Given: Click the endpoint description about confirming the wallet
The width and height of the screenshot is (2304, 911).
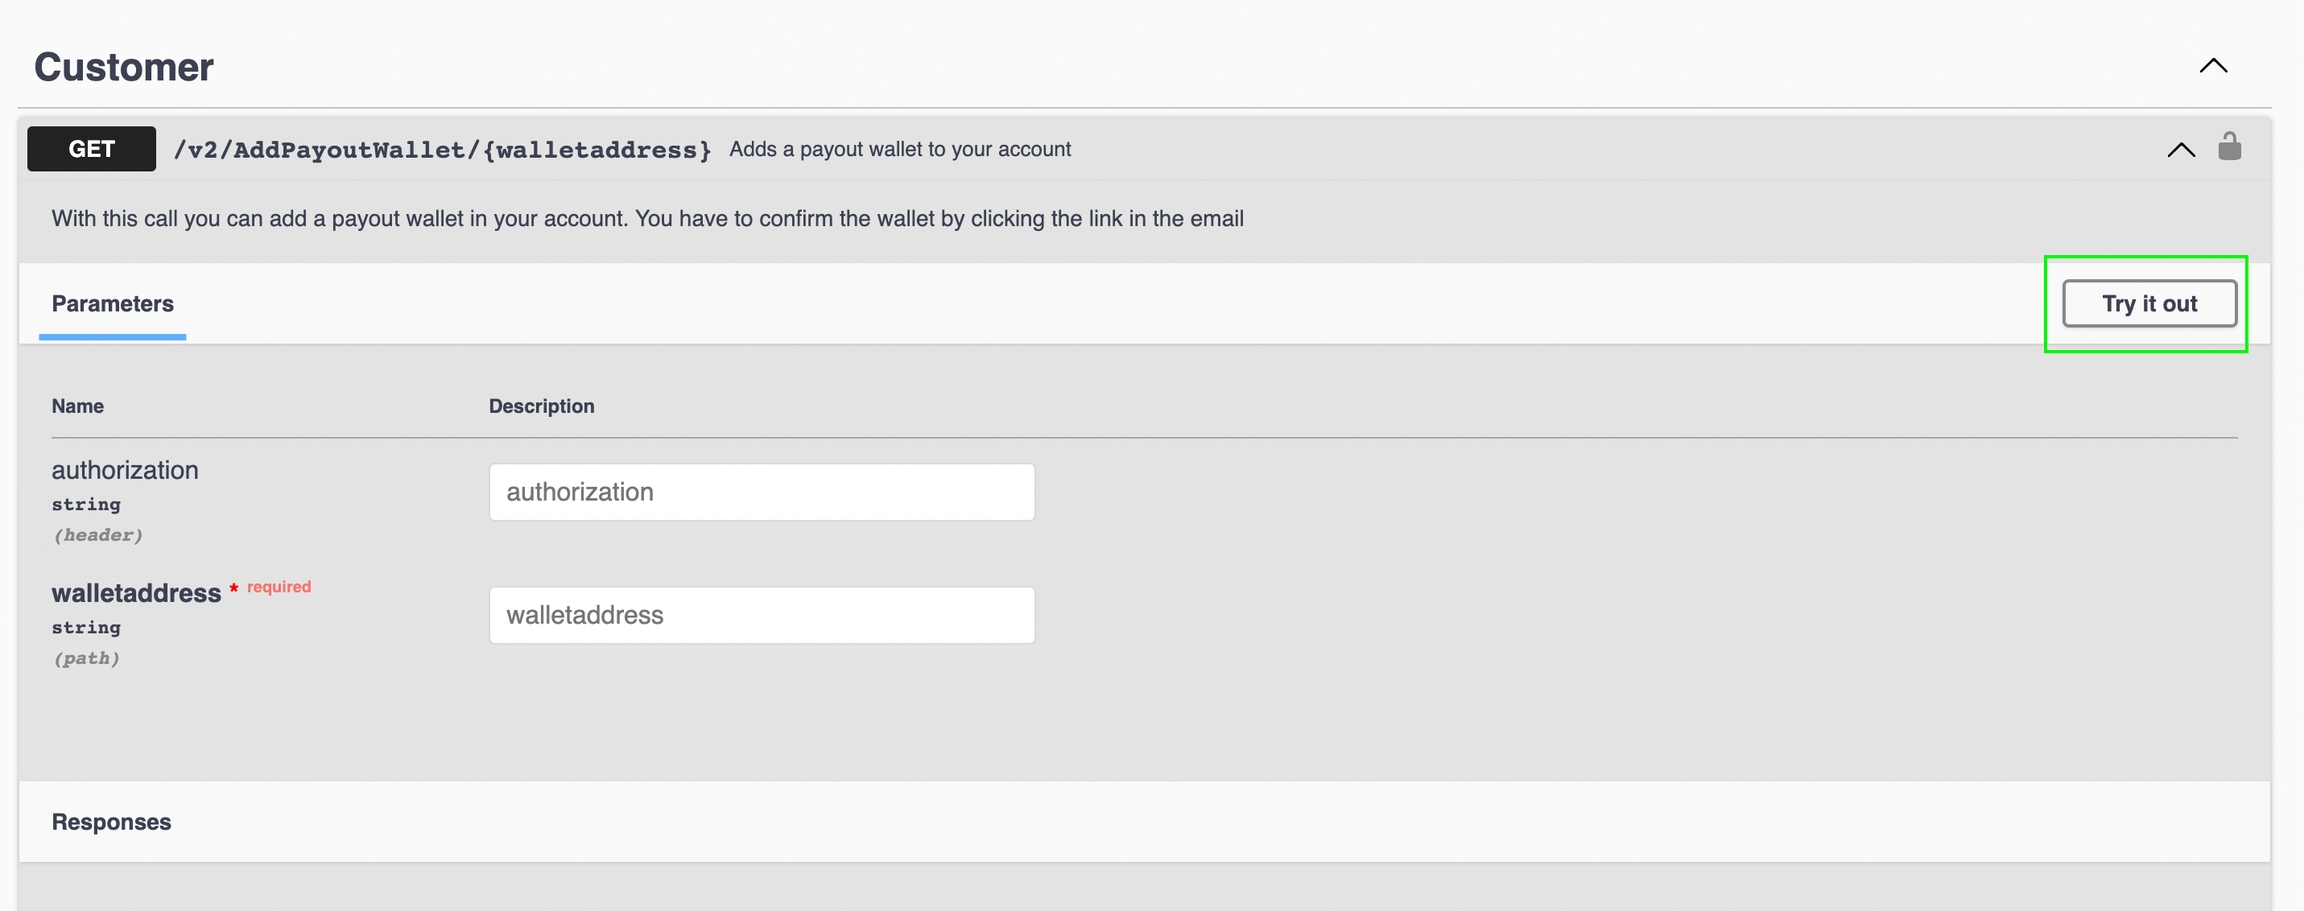Looking at the screenshot, I should [647, 219].
